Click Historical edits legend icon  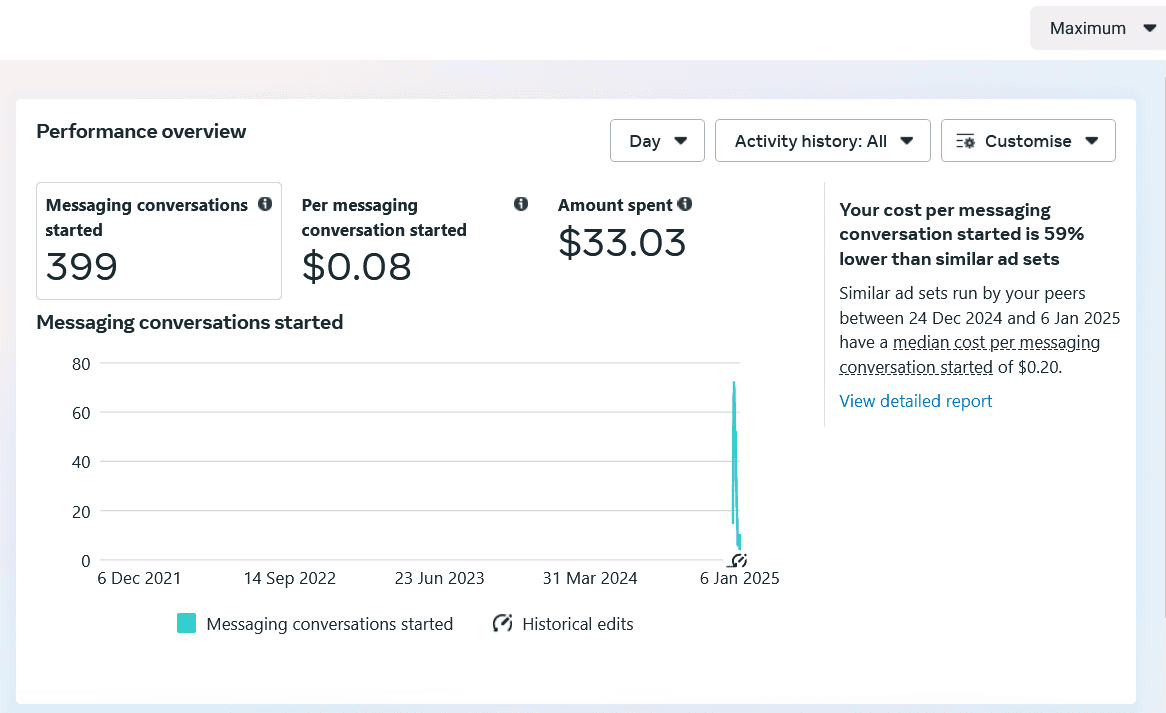click(503, 623)
